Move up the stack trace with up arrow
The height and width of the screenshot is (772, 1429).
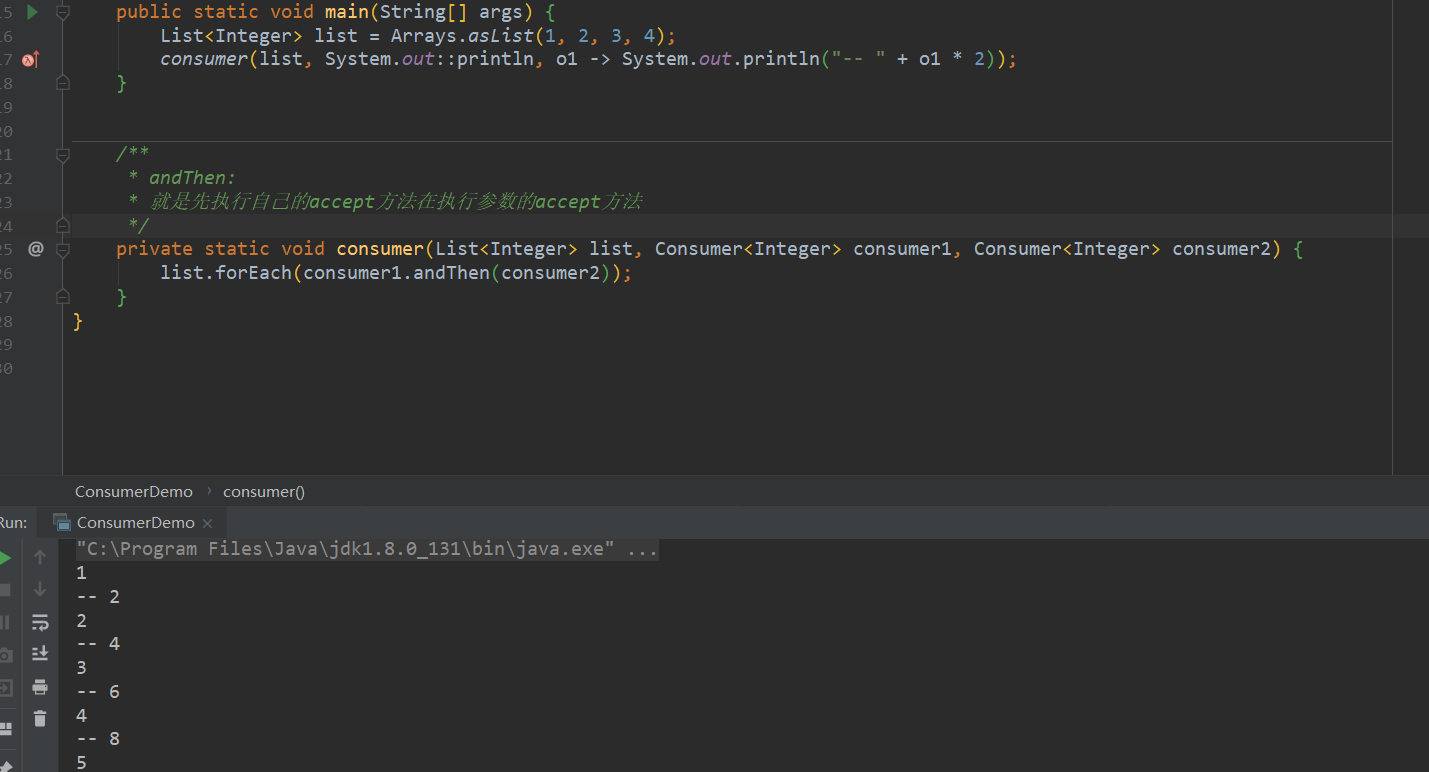40,557
